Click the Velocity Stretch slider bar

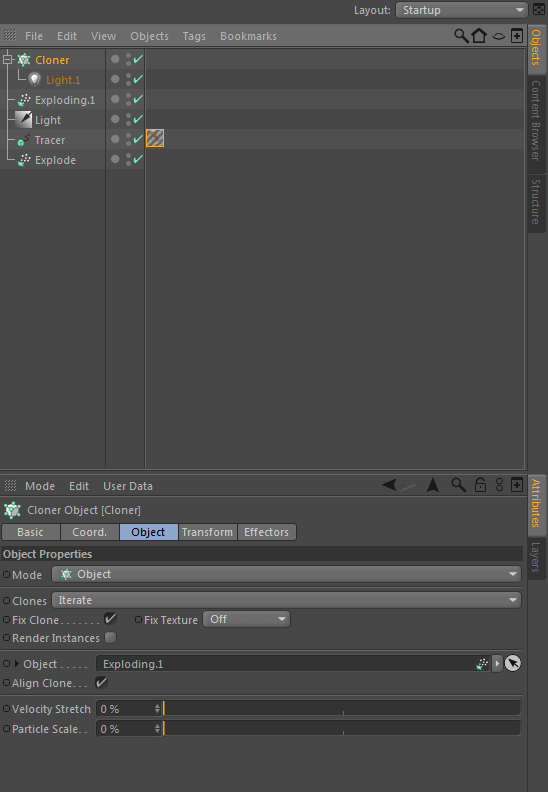click(x=341, y=708)
